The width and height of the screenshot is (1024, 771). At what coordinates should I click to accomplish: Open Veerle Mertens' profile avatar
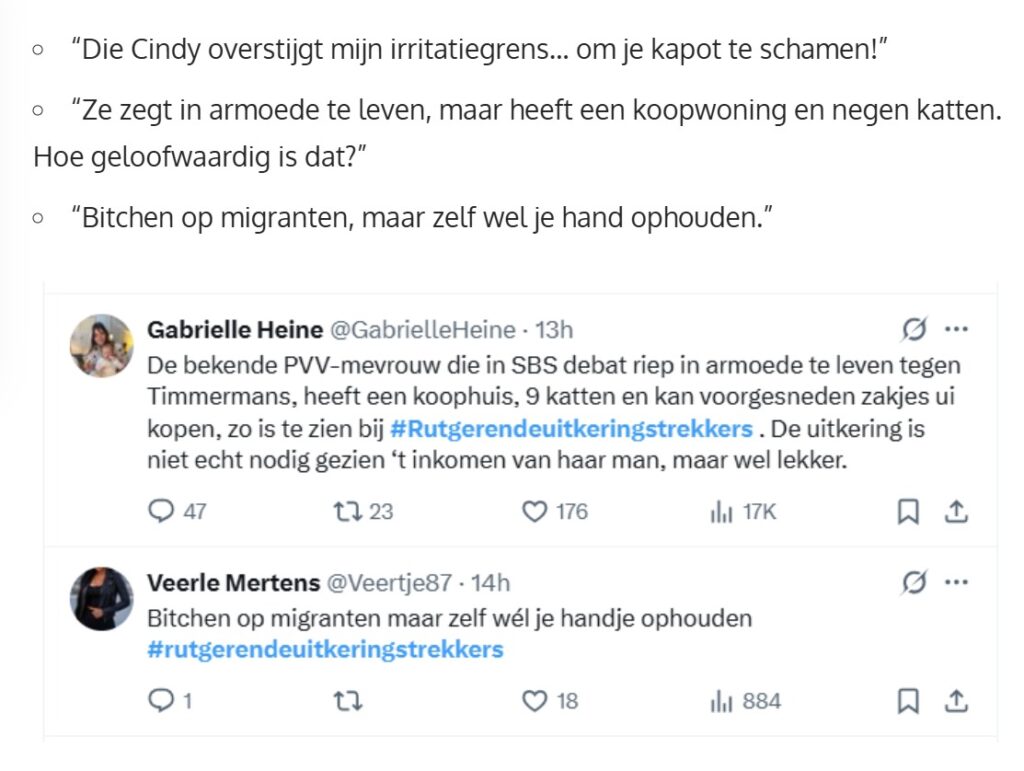tap(101, 599)
